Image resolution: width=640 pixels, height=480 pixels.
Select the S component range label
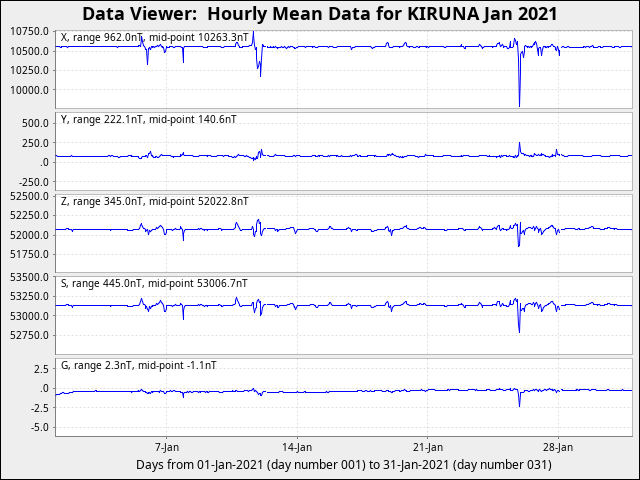[x=154, y=283]
